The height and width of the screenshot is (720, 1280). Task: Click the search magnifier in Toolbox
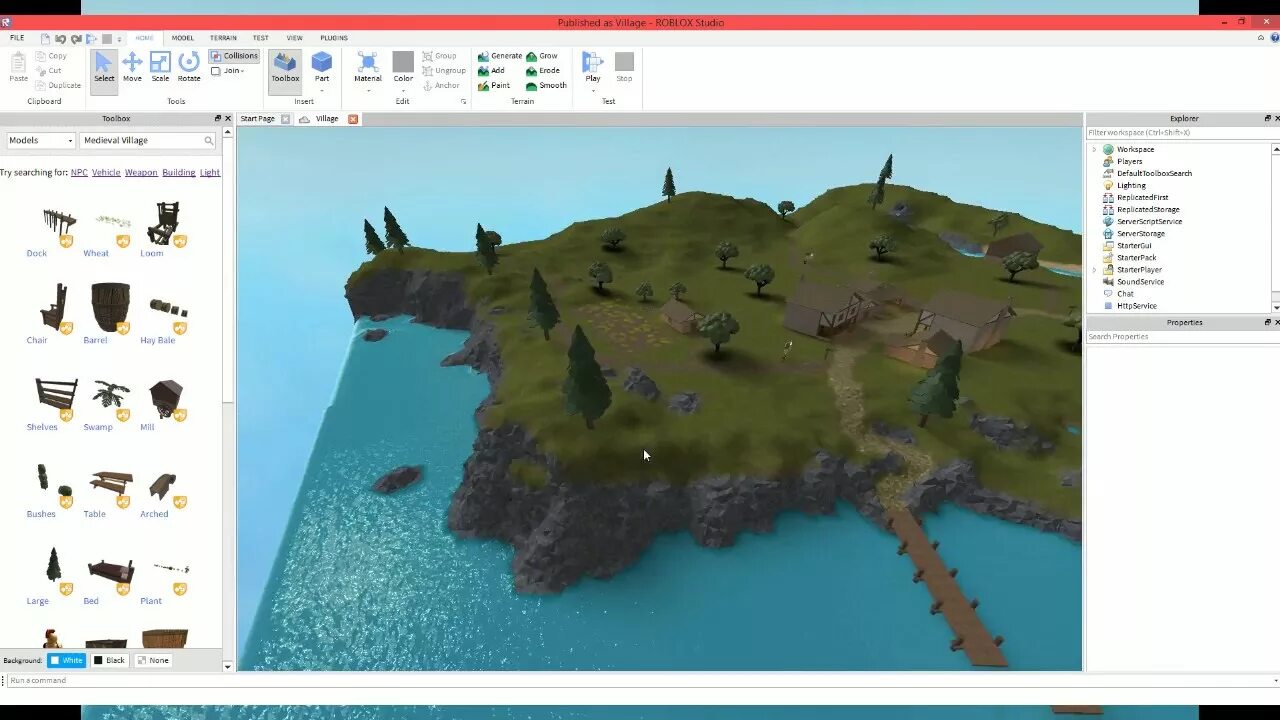coord(208,141)
